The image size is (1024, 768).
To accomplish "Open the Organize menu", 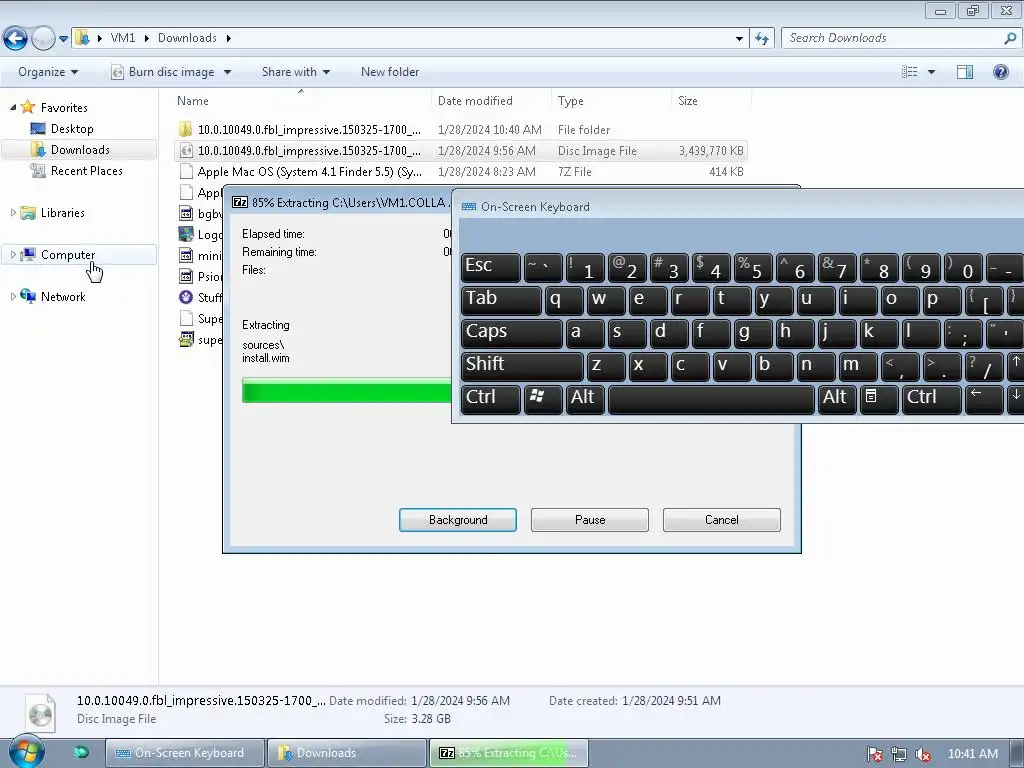I will (x=48, y=72).
